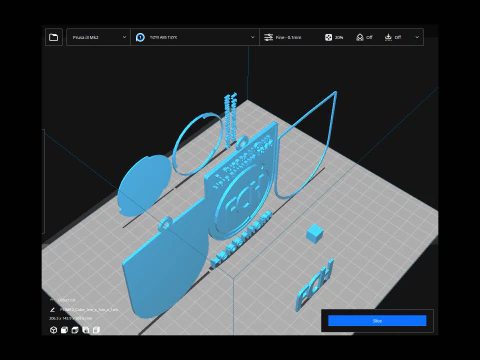
Task: Expand the print settings panel chevron
Action: [417, 37]
